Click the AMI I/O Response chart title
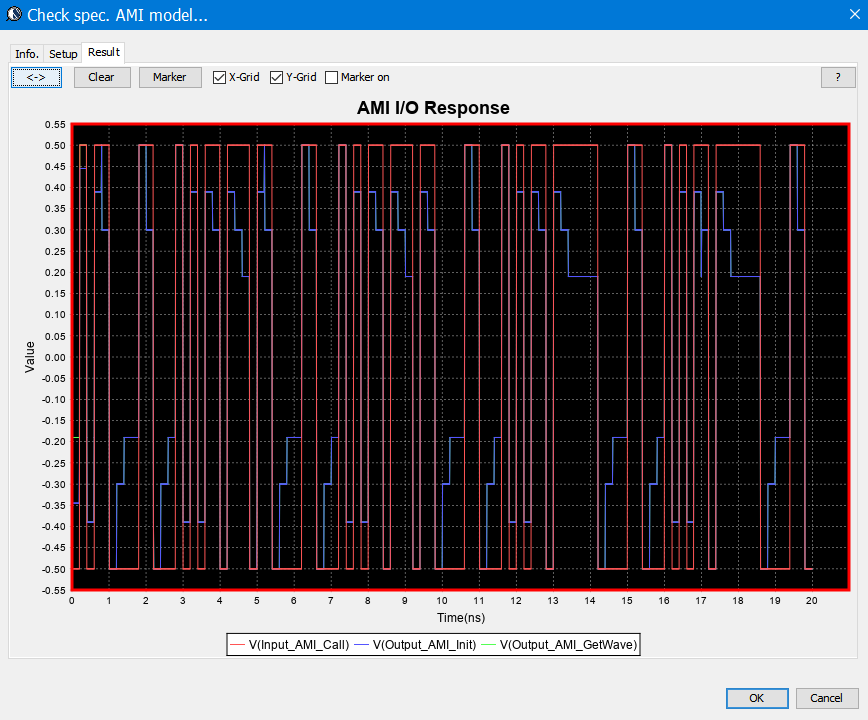This screenshot has width=868, height=720. [433, 108]
